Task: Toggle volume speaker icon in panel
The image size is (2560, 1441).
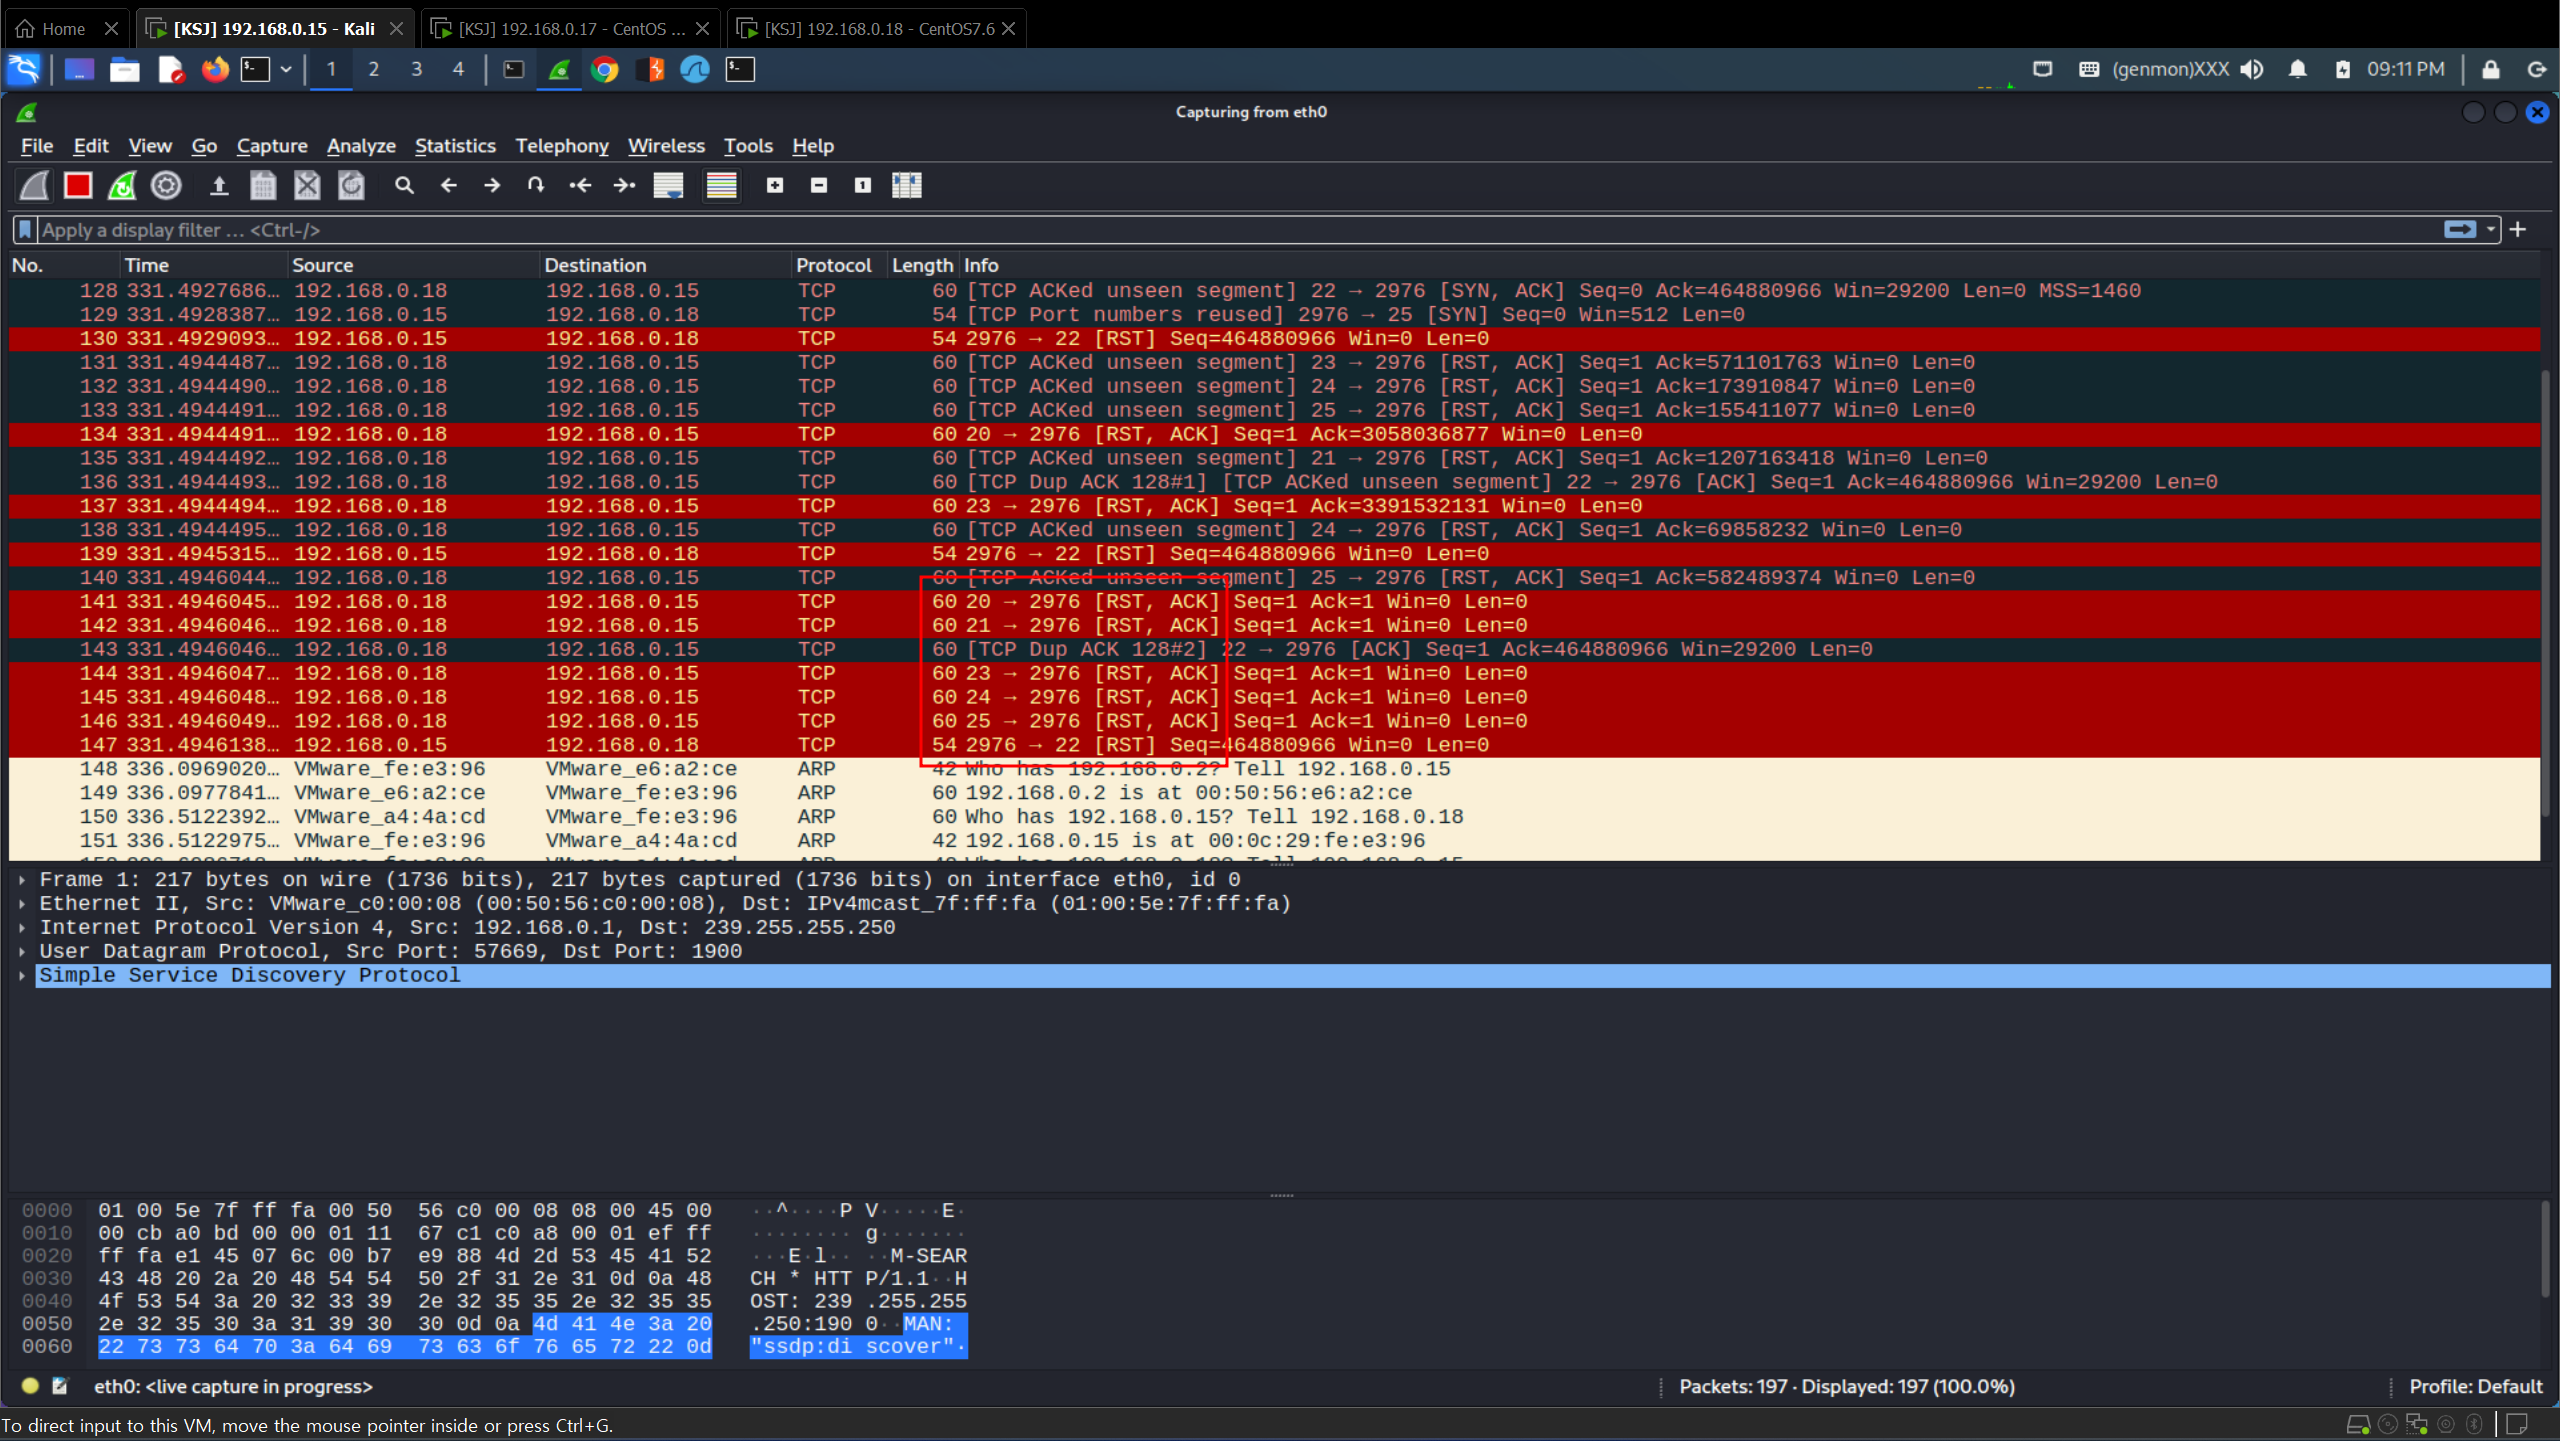Action: [x=2252, y=69]
